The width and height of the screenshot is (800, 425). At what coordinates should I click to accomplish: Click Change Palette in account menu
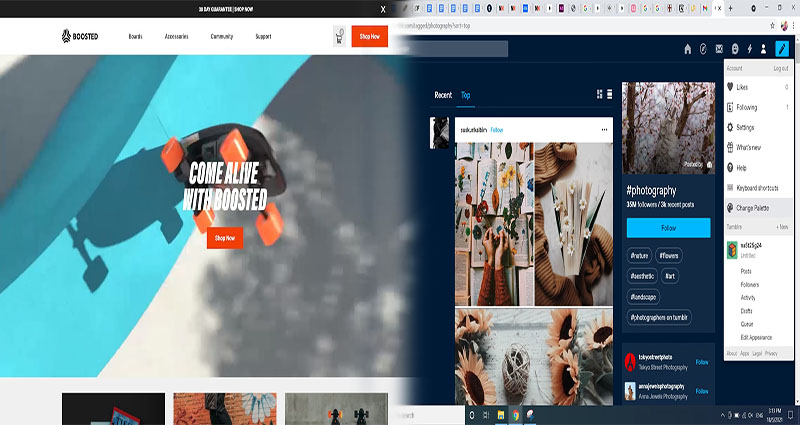(759, 208)
